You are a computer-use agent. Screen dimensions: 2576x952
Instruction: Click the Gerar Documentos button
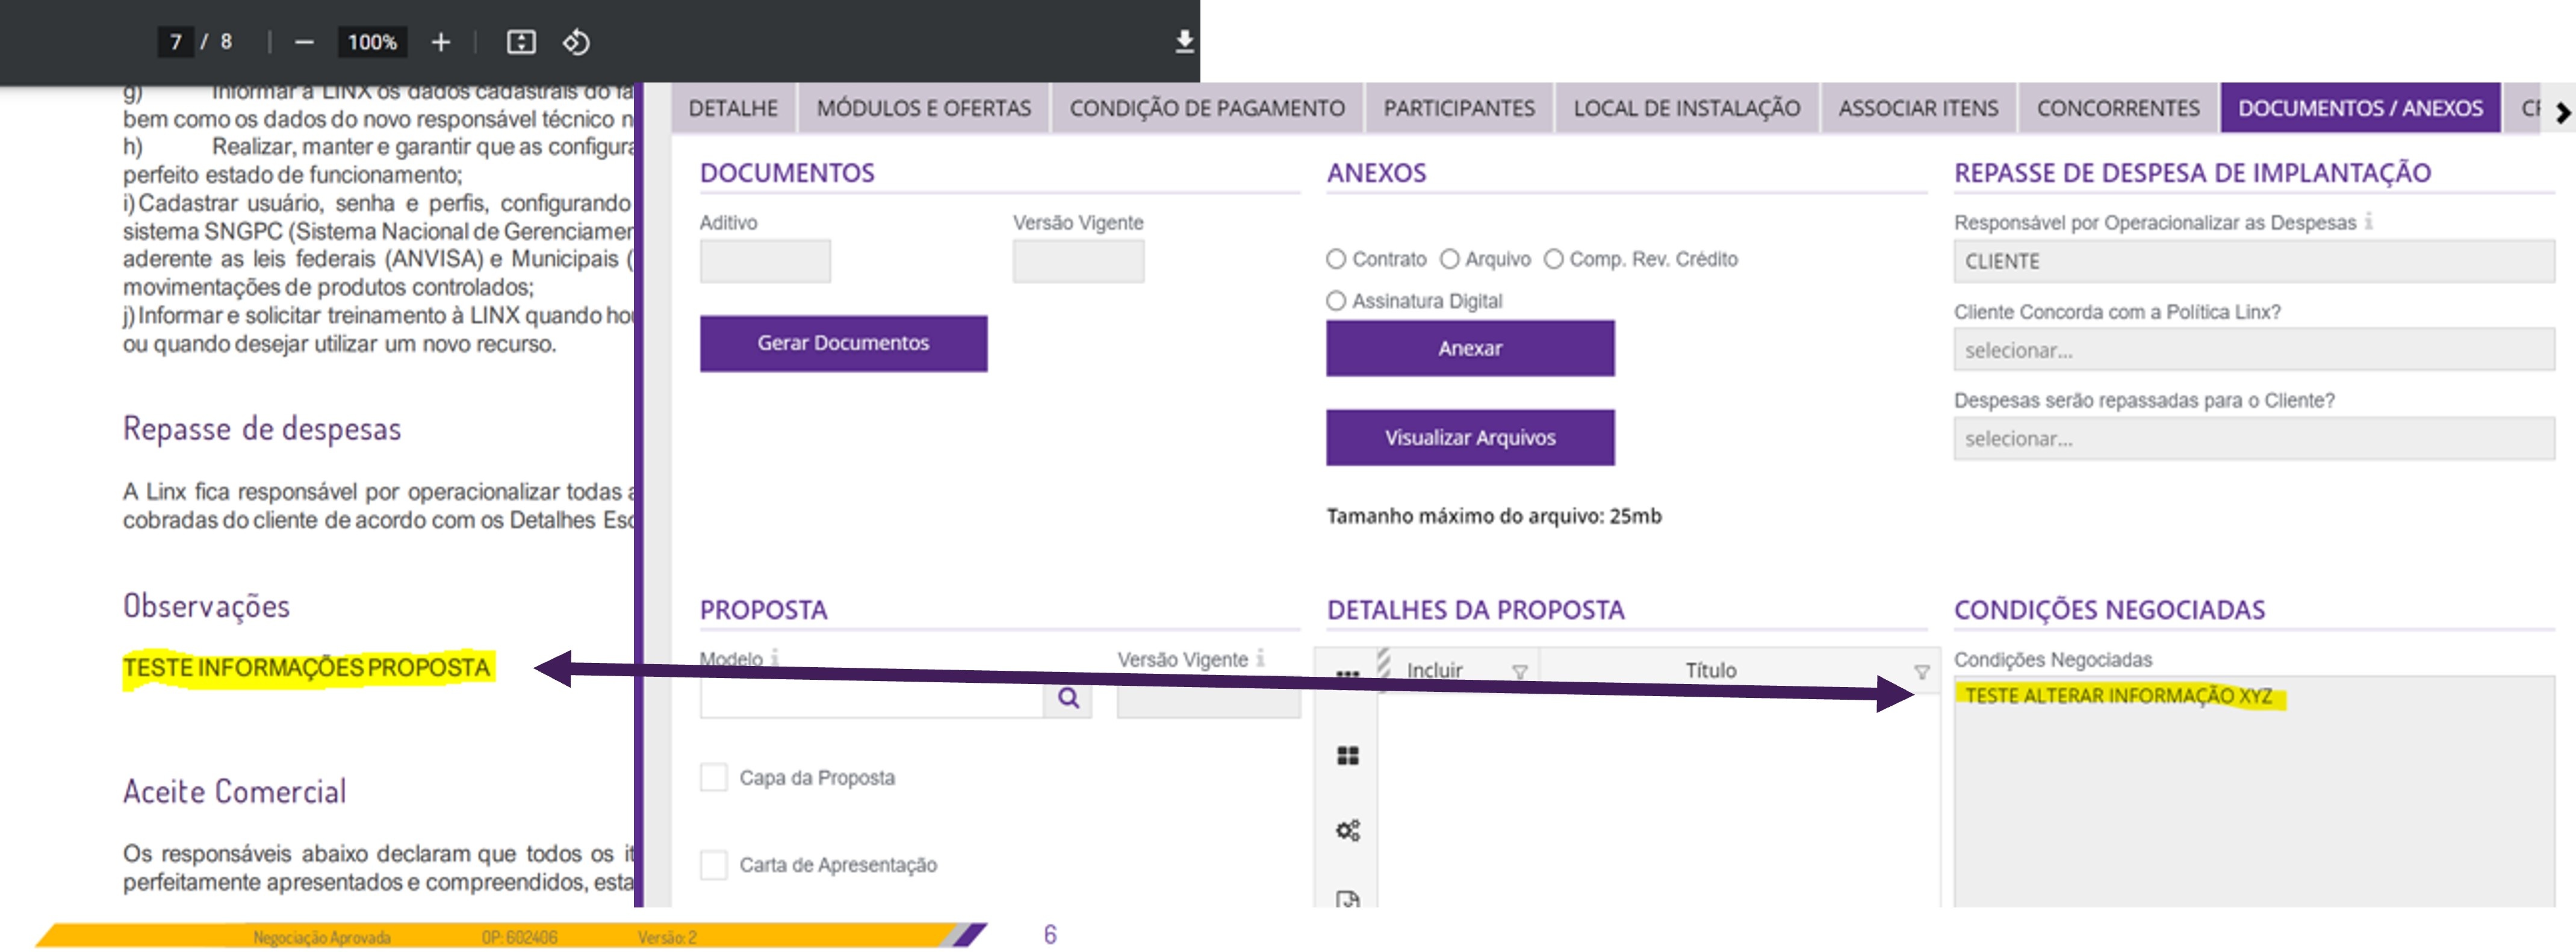843,343
